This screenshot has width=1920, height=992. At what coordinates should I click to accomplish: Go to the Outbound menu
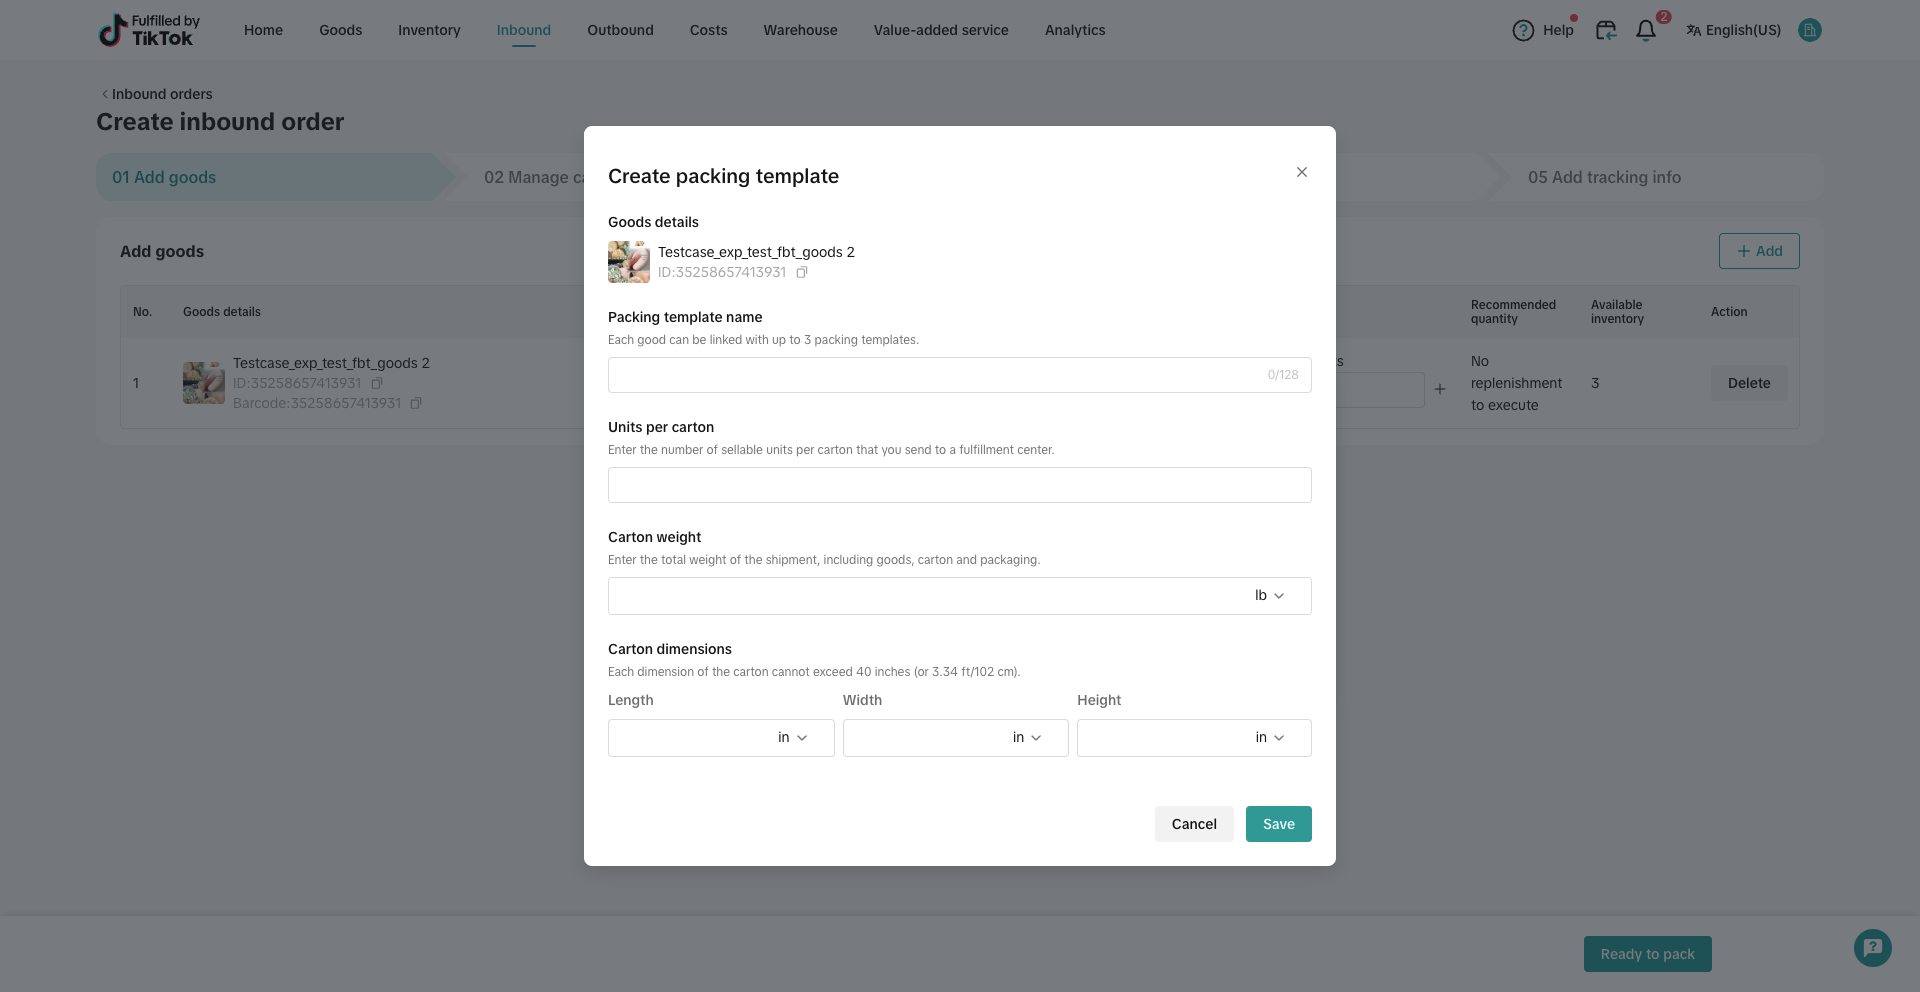click(x=620, y=30)
